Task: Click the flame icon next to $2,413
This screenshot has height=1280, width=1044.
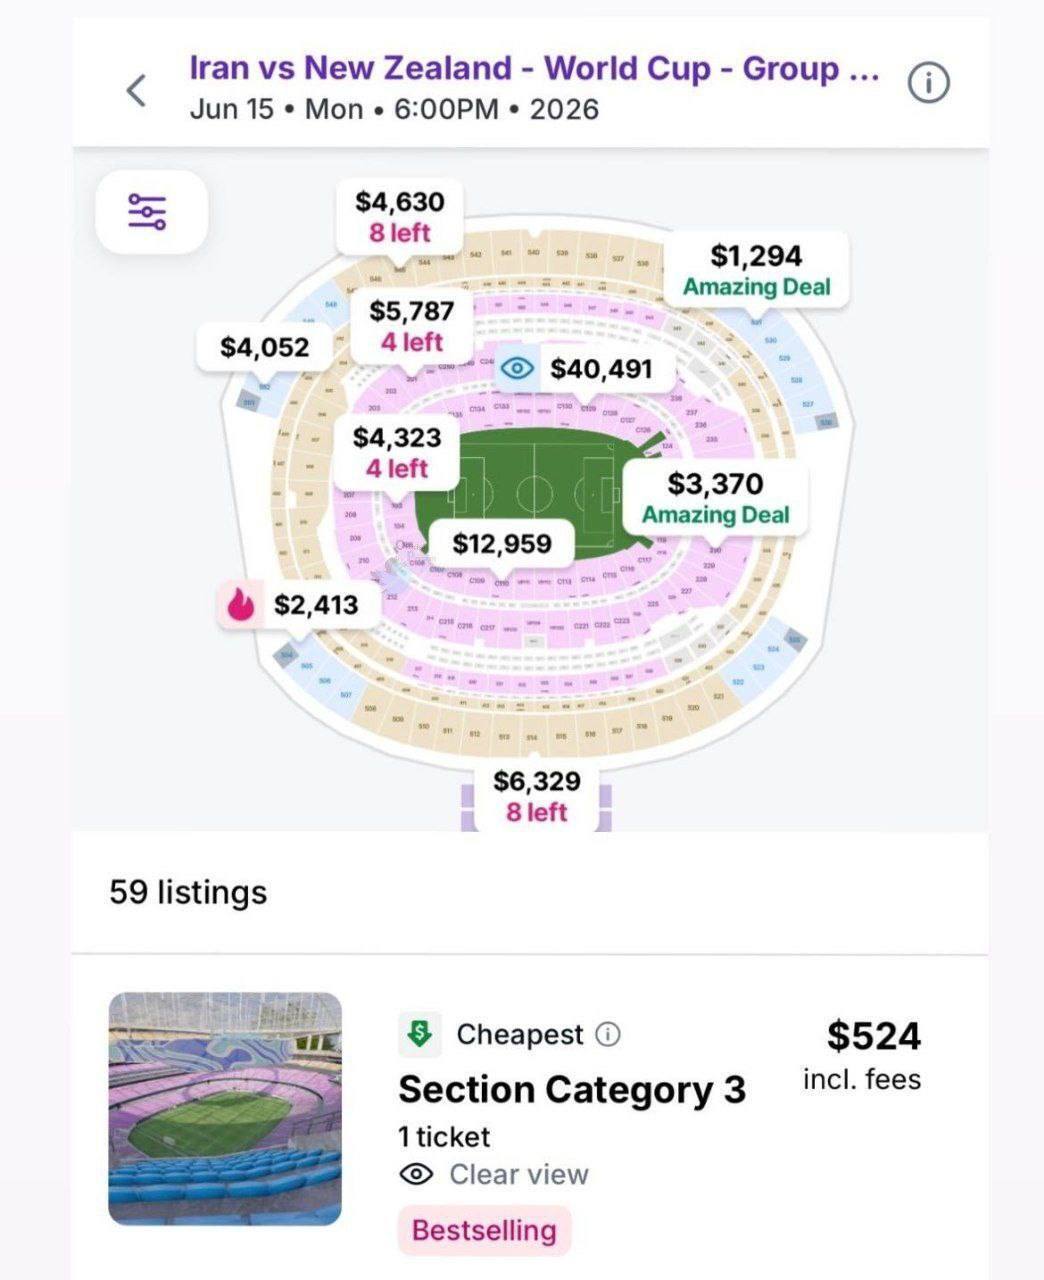Action: tap(240, 605)
